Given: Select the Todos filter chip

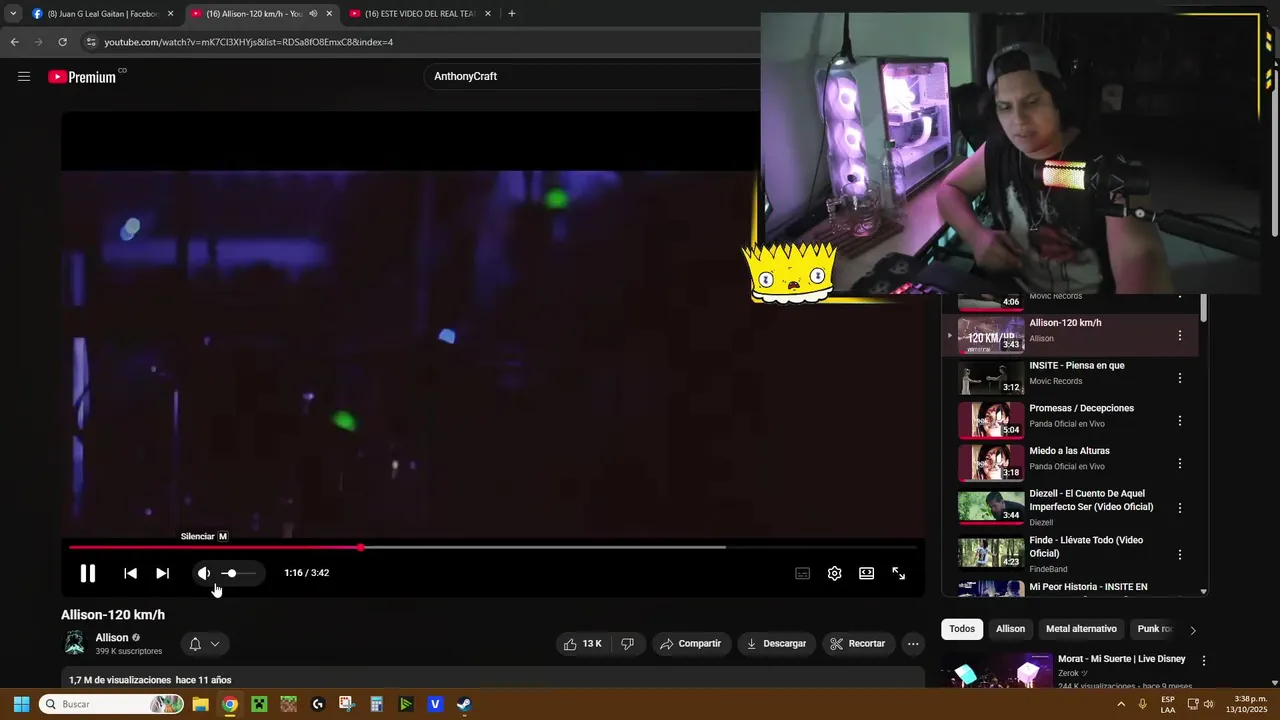Looking at the screenshot, I should click(x=962, y=629).
